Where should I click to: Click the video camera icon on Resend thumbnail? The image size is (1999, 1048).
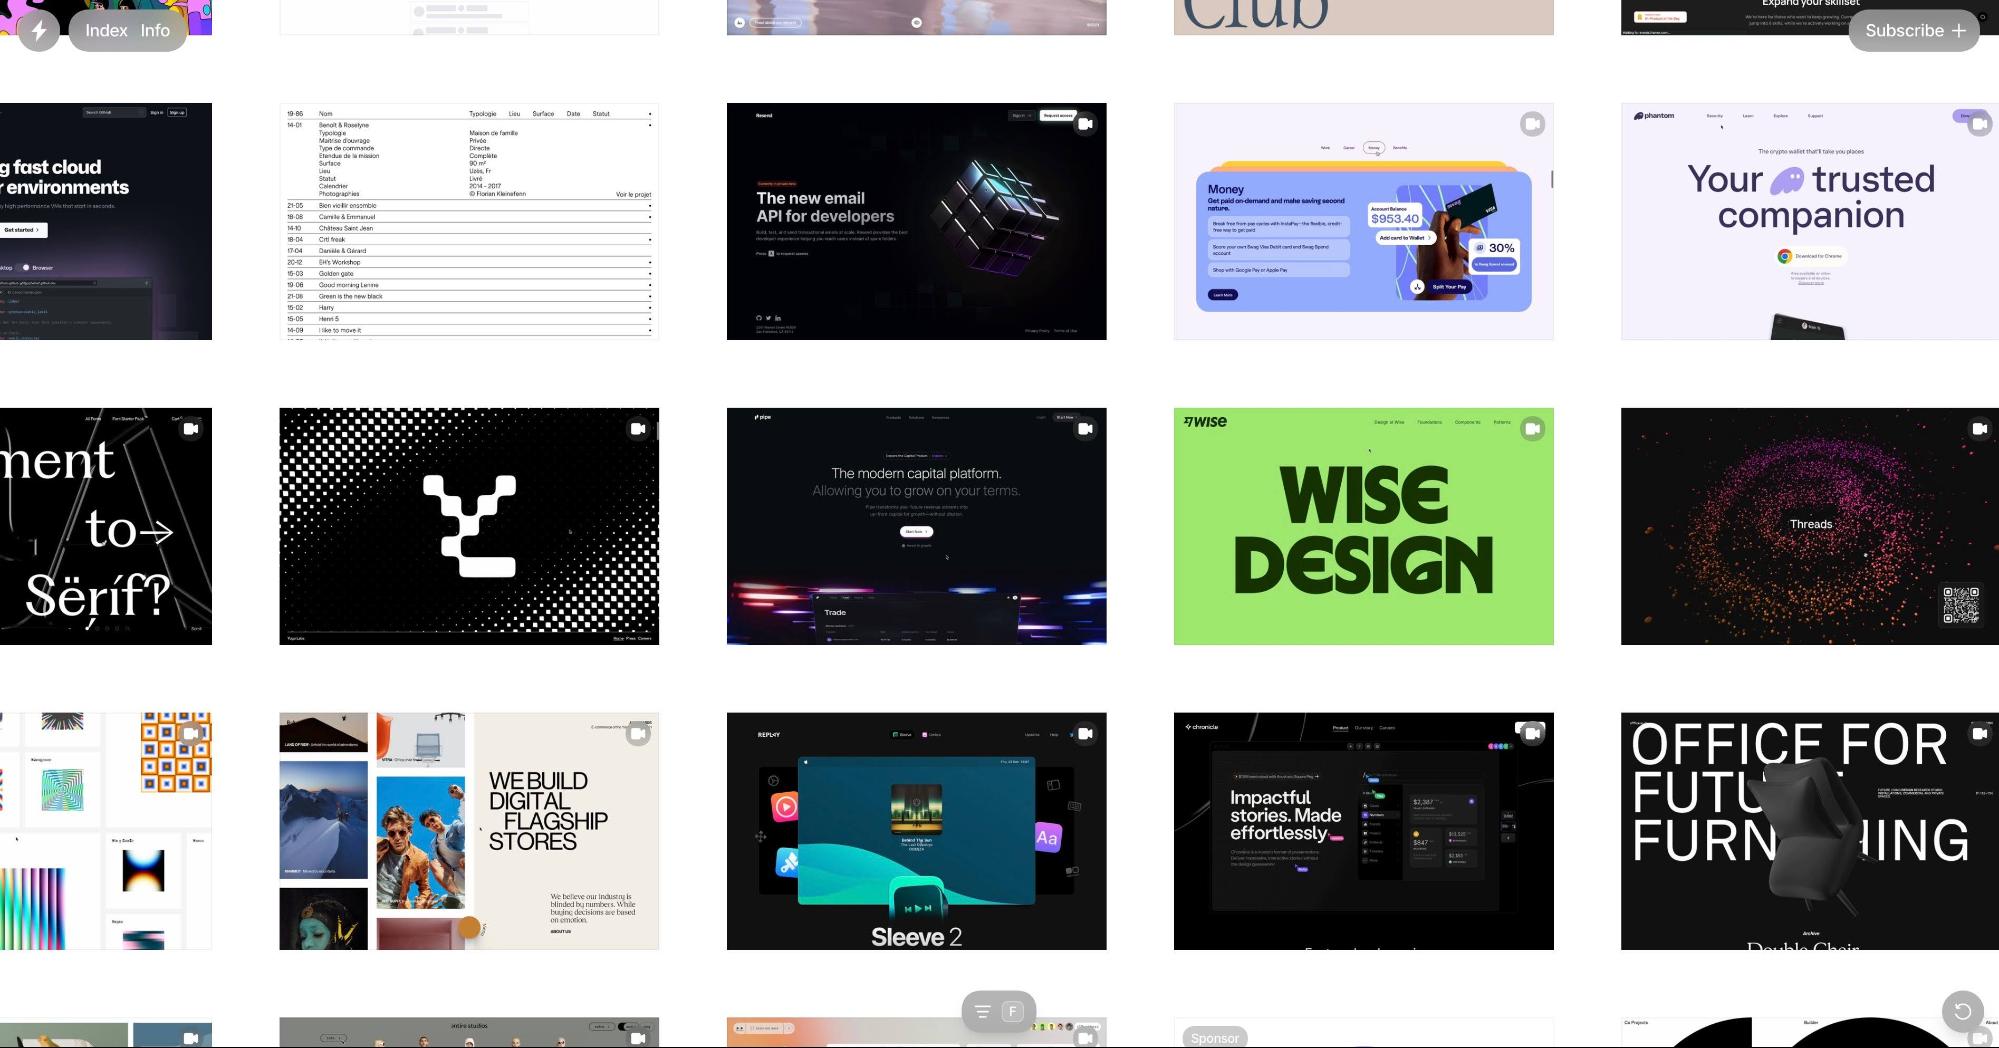[x=1085, y=124]
